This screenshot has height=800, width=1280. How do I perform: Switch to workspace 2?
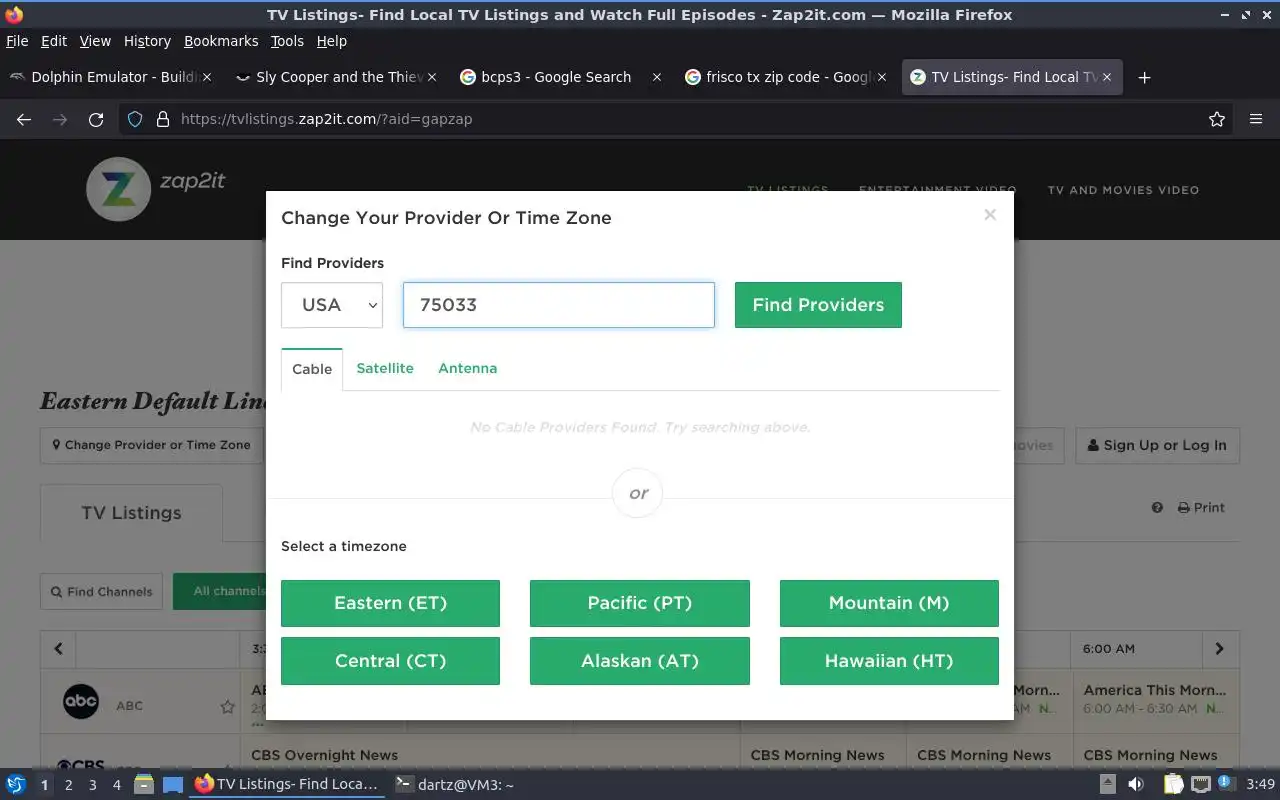point(68,785)
